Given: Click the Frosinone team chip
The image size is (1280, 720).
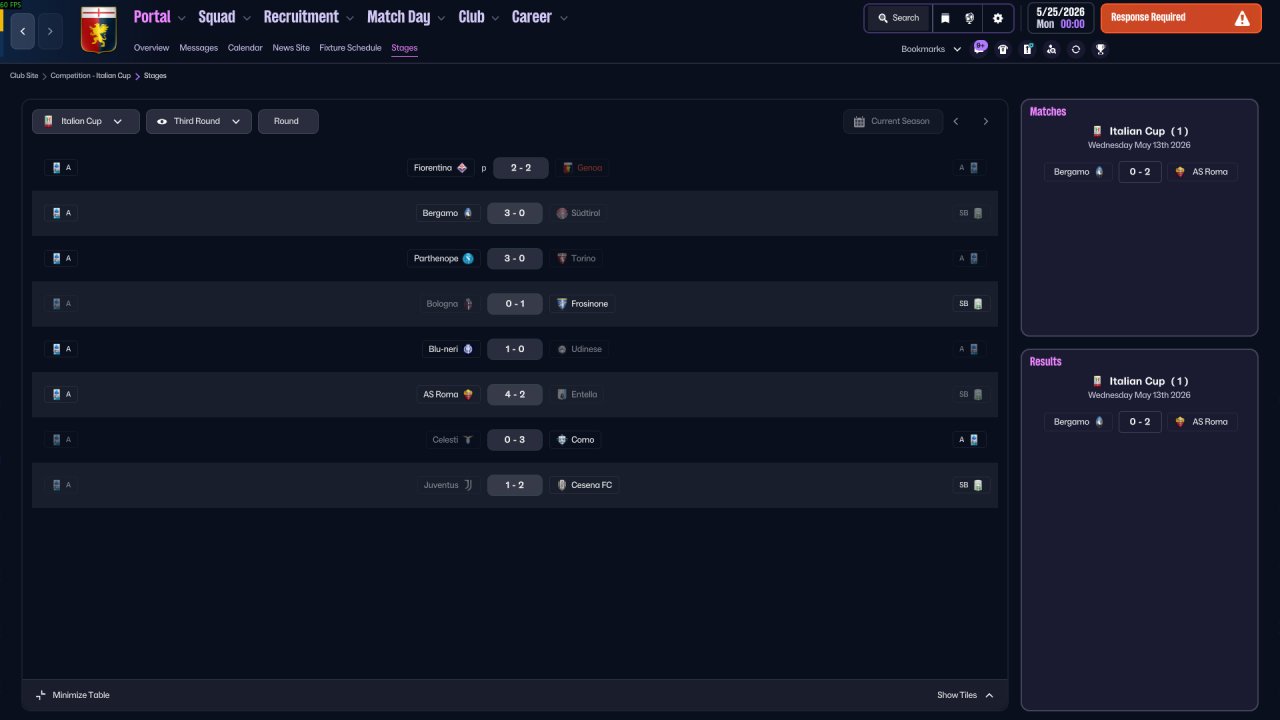Looking at the screenshot, I should [x=582, y=304].
